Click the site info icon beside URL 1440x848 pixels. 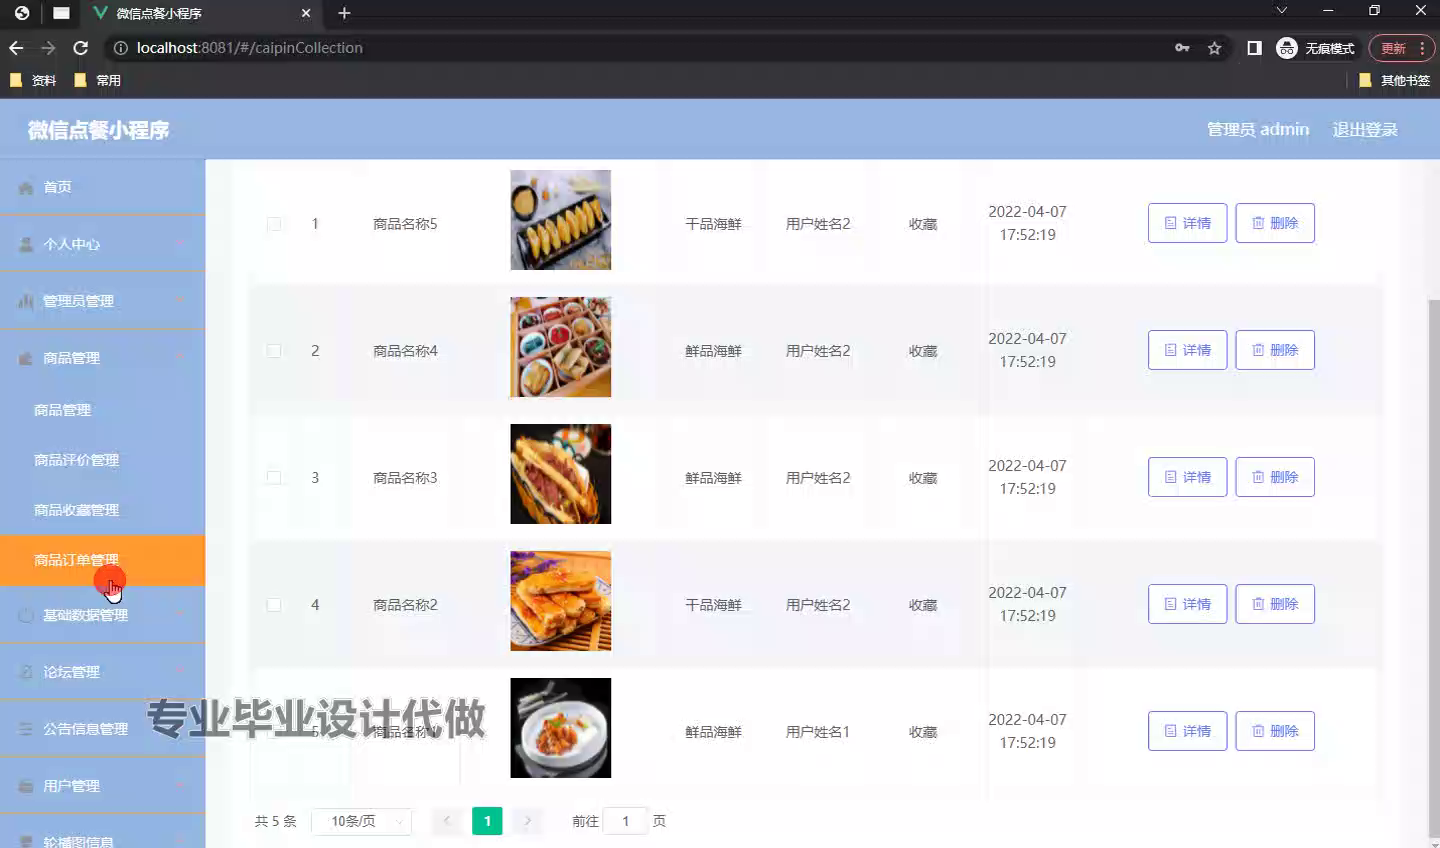[120, 48]
